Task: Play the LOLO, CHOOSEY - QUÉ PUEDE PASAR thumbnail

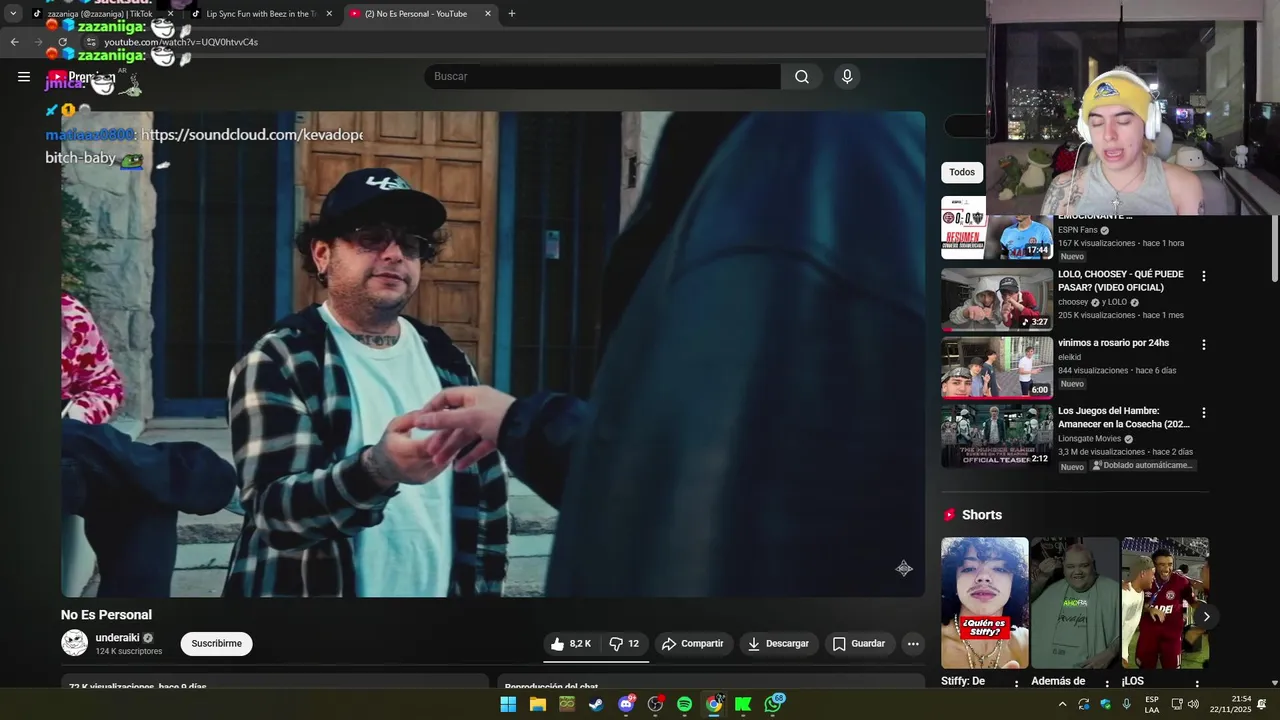Action: tap(997, 299)
